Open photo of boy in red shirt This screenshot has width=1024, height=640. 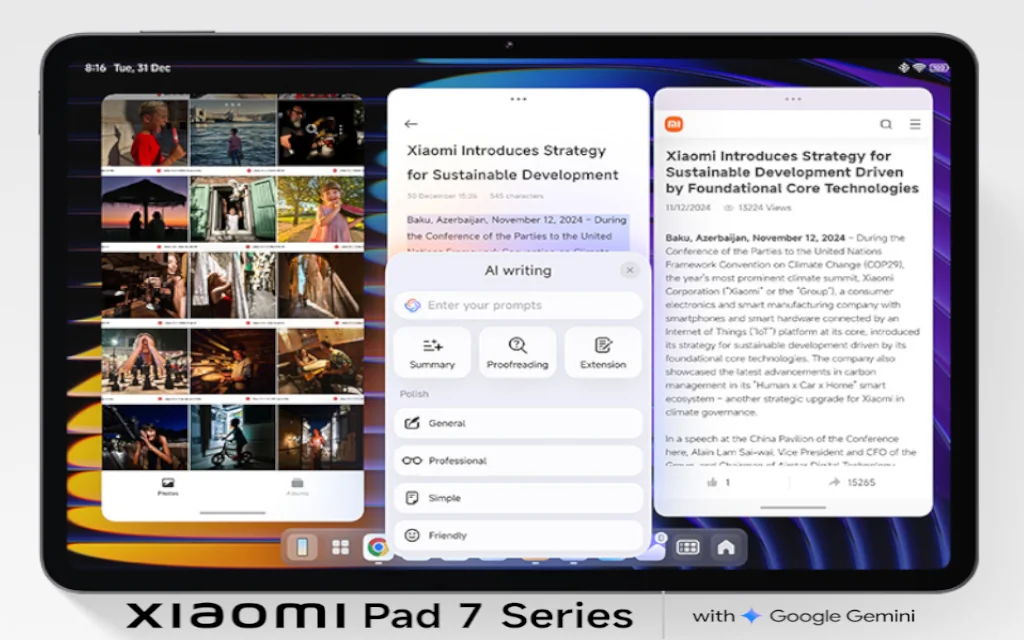tap(145, 131)
